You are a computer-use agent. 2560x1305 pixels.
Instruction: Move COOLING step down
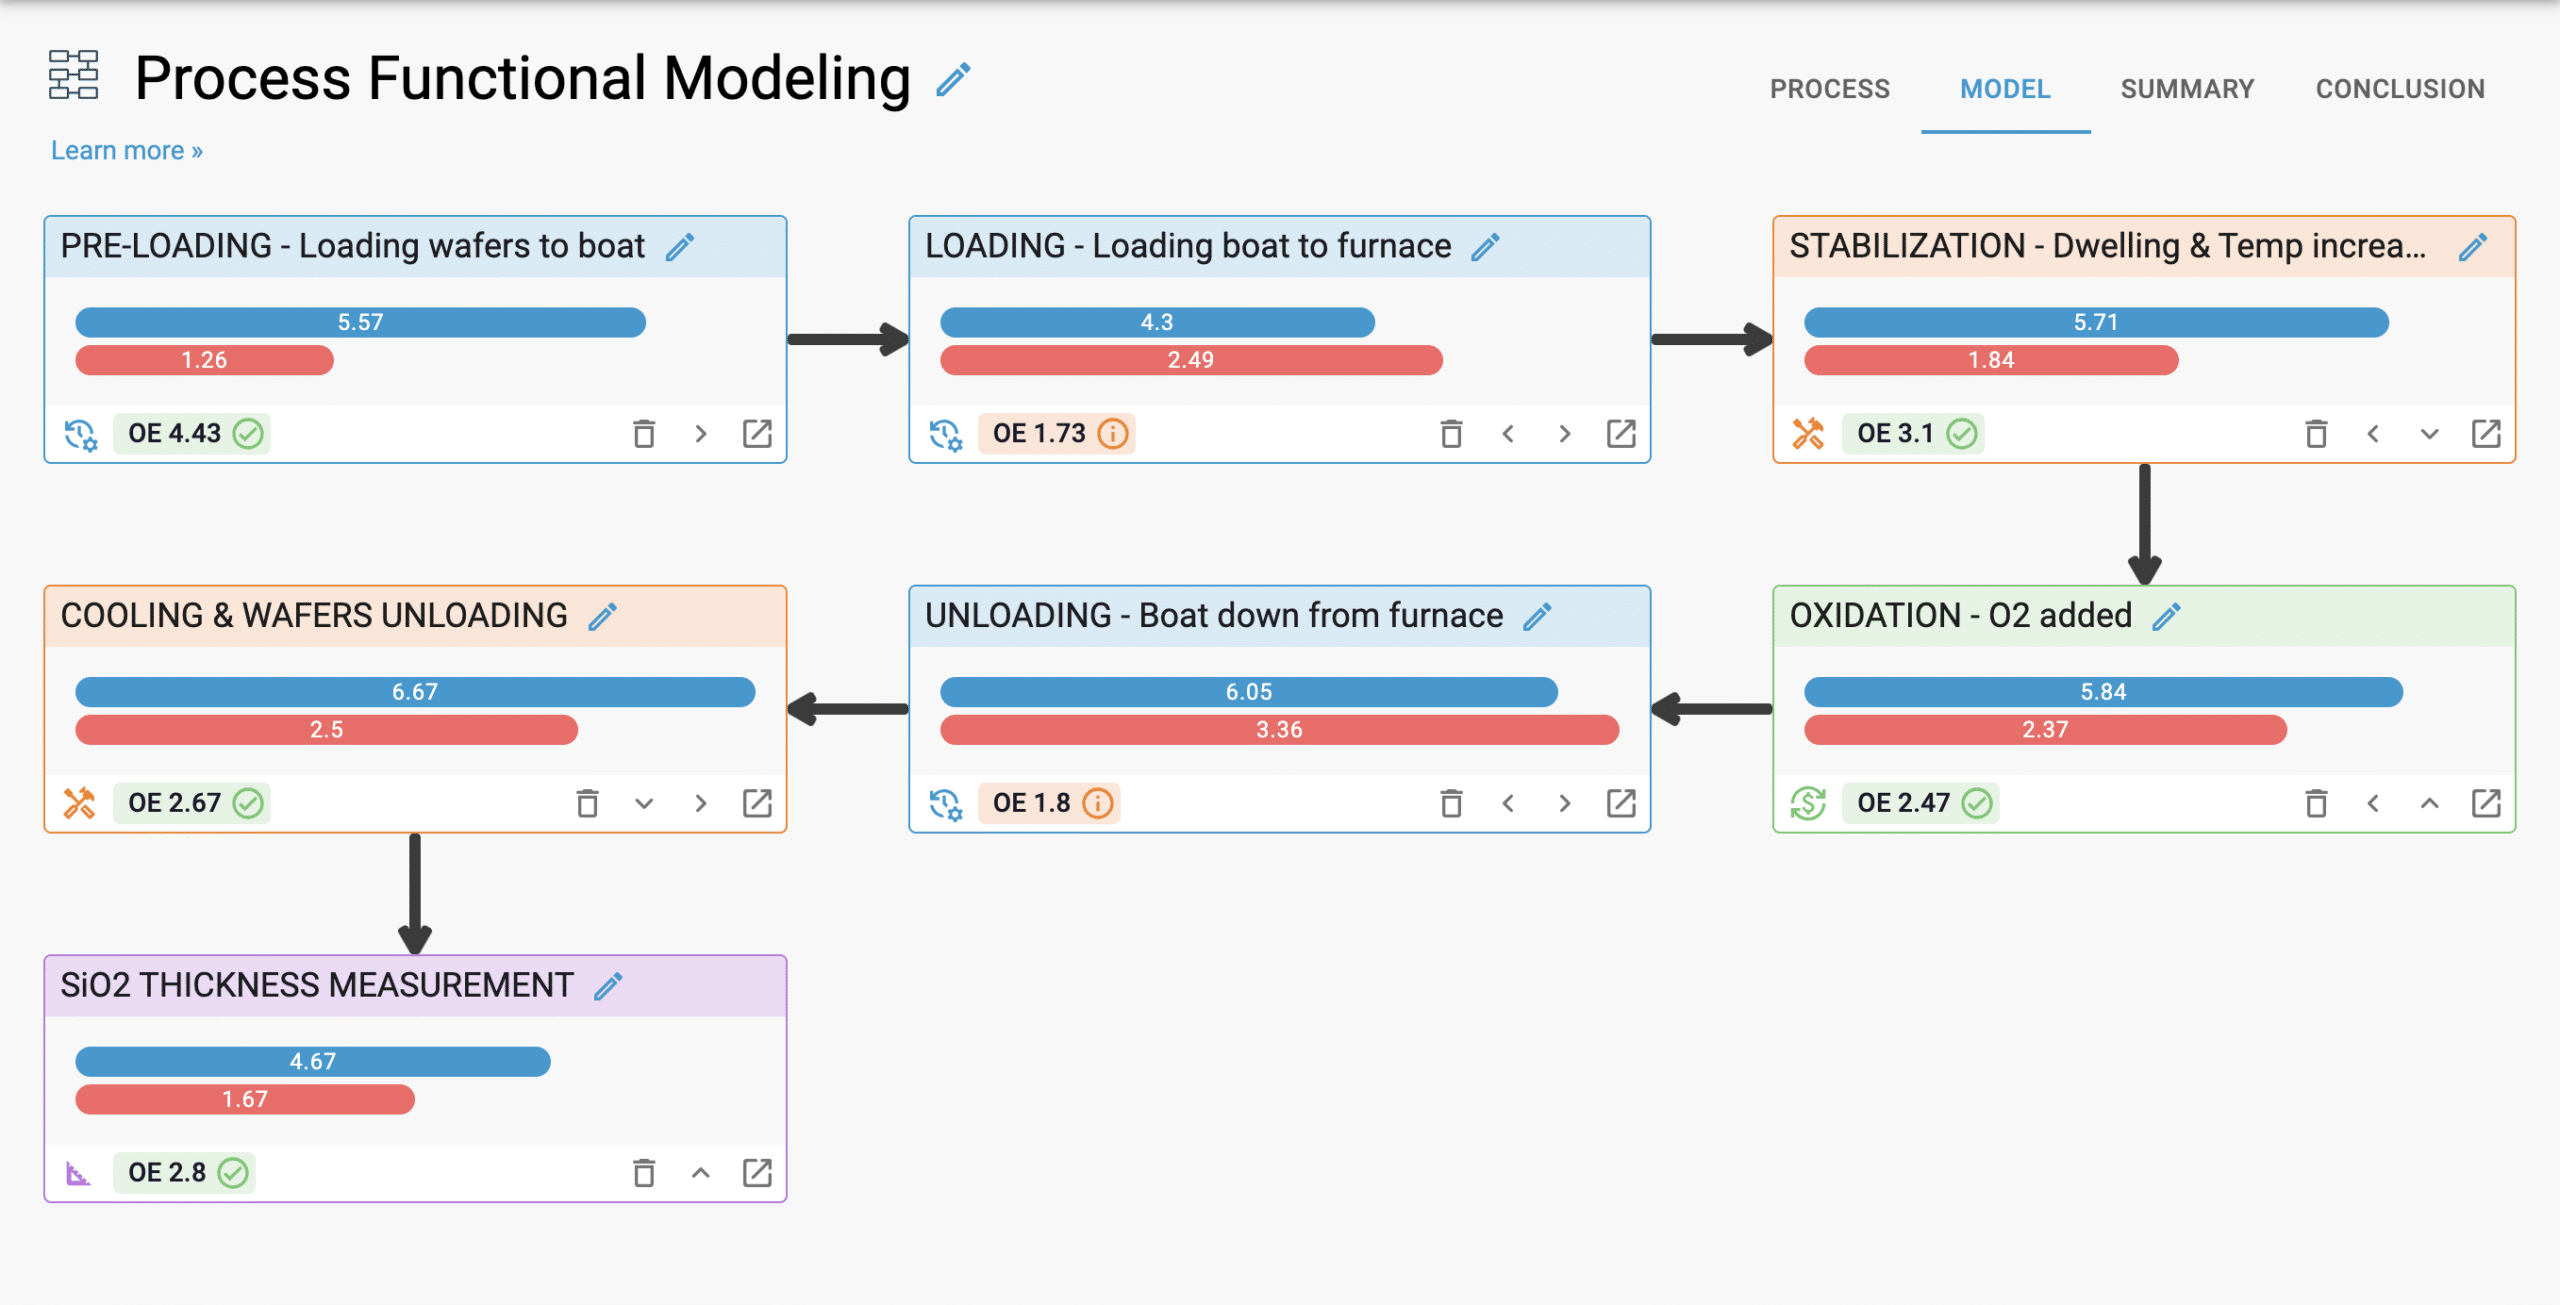pos(644,803)
